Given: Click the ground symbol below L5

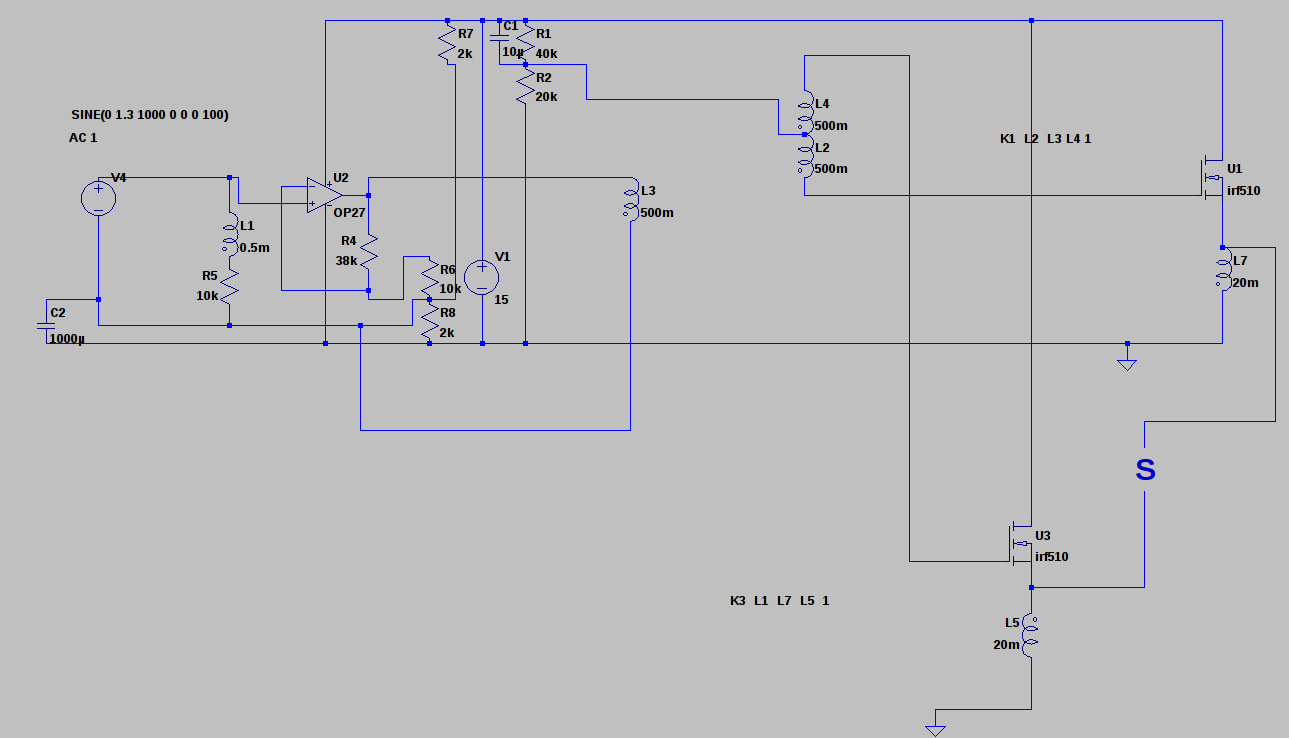Looking at the screenshot, I should click(x=935, y=730).
